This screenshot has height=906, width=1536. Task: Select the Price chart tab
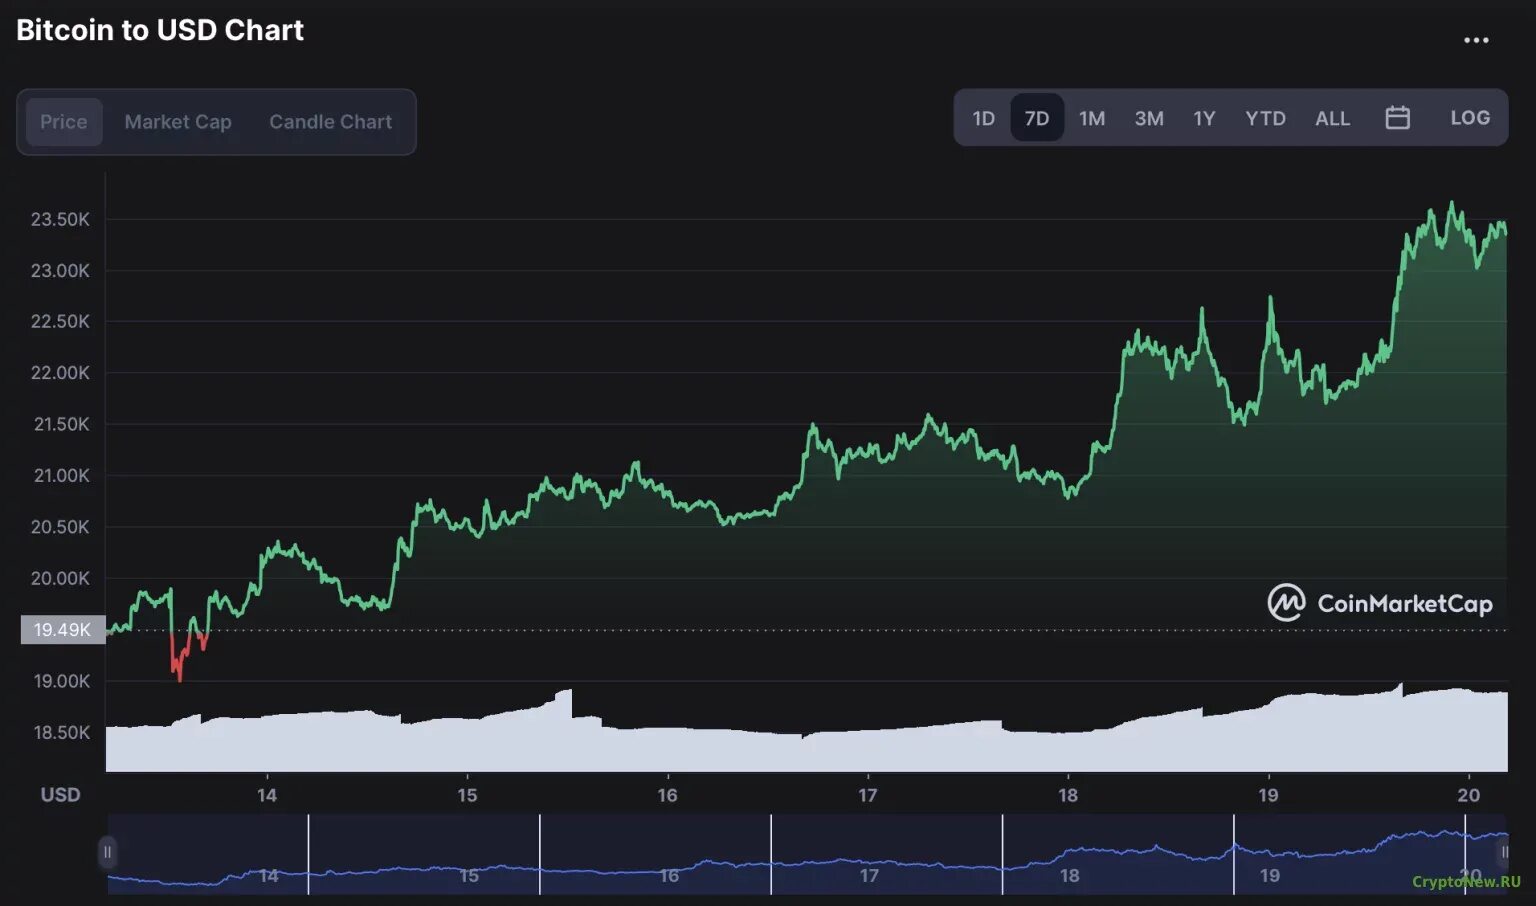point(64,122)
